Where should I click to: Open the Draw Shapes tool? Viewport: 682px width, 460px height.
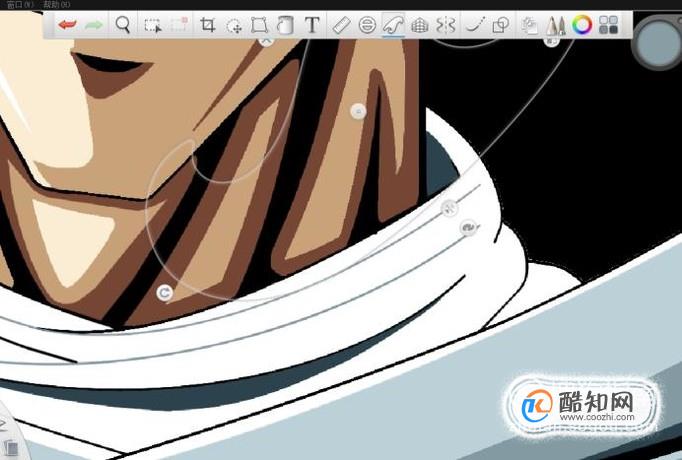point(501,25)
